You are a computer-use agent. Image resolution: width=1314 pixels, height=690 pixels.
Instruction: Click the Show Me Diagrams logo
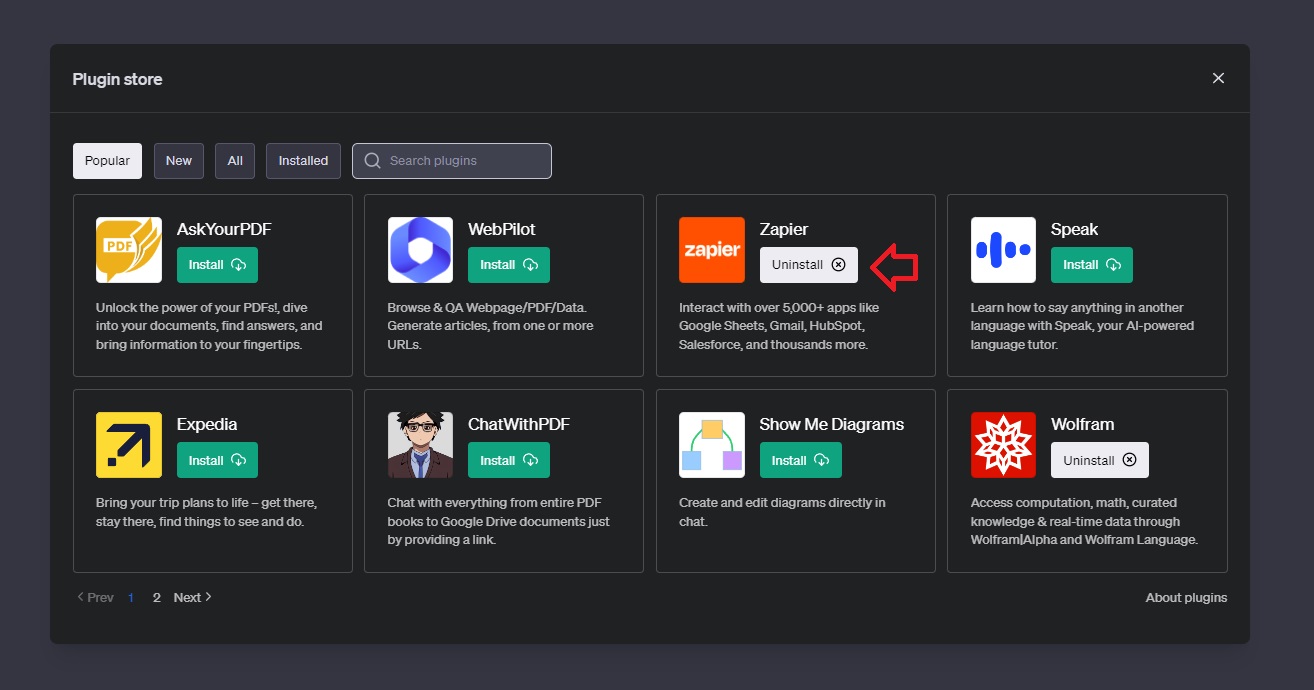click(712, 445)
